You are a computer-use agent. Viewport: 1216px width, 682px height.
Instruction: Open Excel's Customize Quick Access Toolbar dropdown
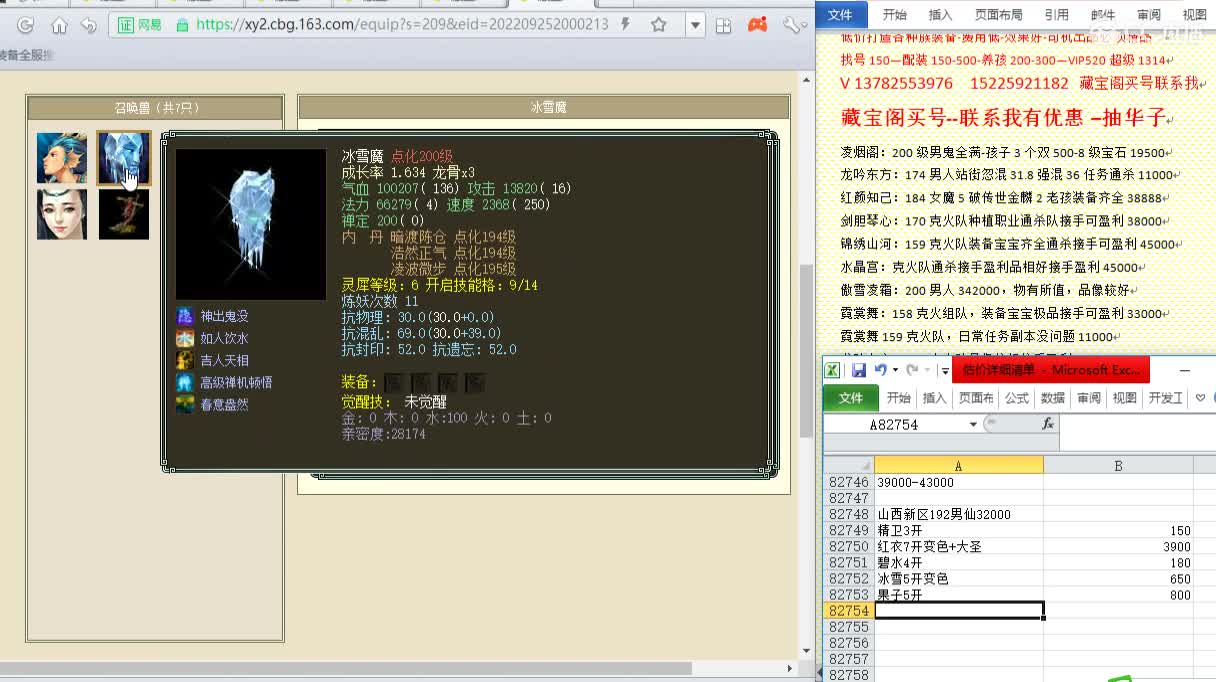click(945, 371)
